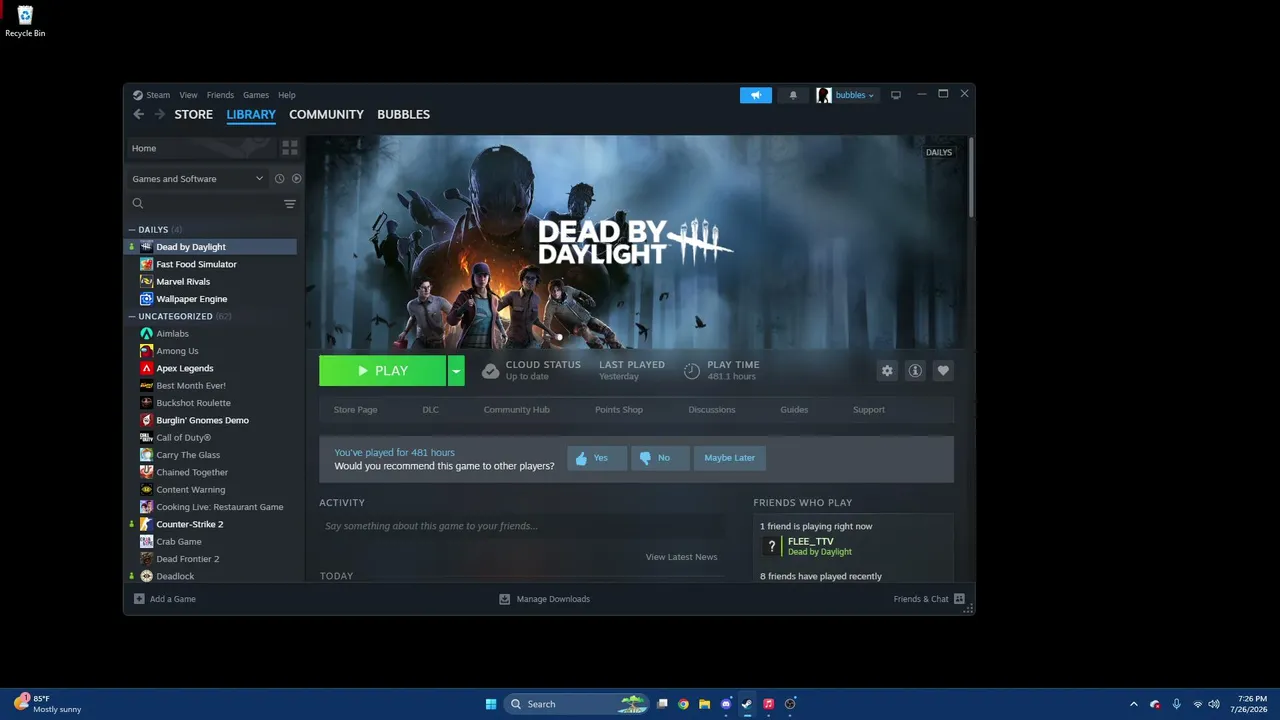Toggle the ready-to-play filter
Screen dimensions: 1280x720
[296, 179]
